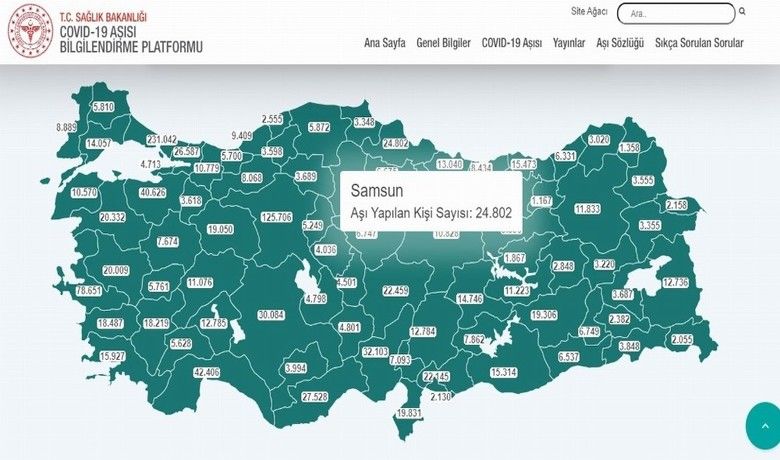Viewport: 780px width, 460px height.
Task: Select province labeled 18.219
Action: (156, 323)
